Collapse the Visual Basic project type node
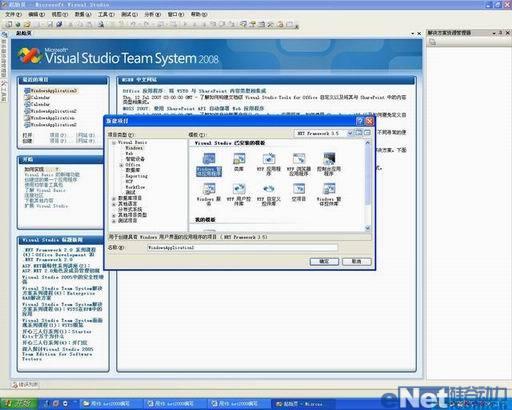The image size is (512, 410). point(114,143)
